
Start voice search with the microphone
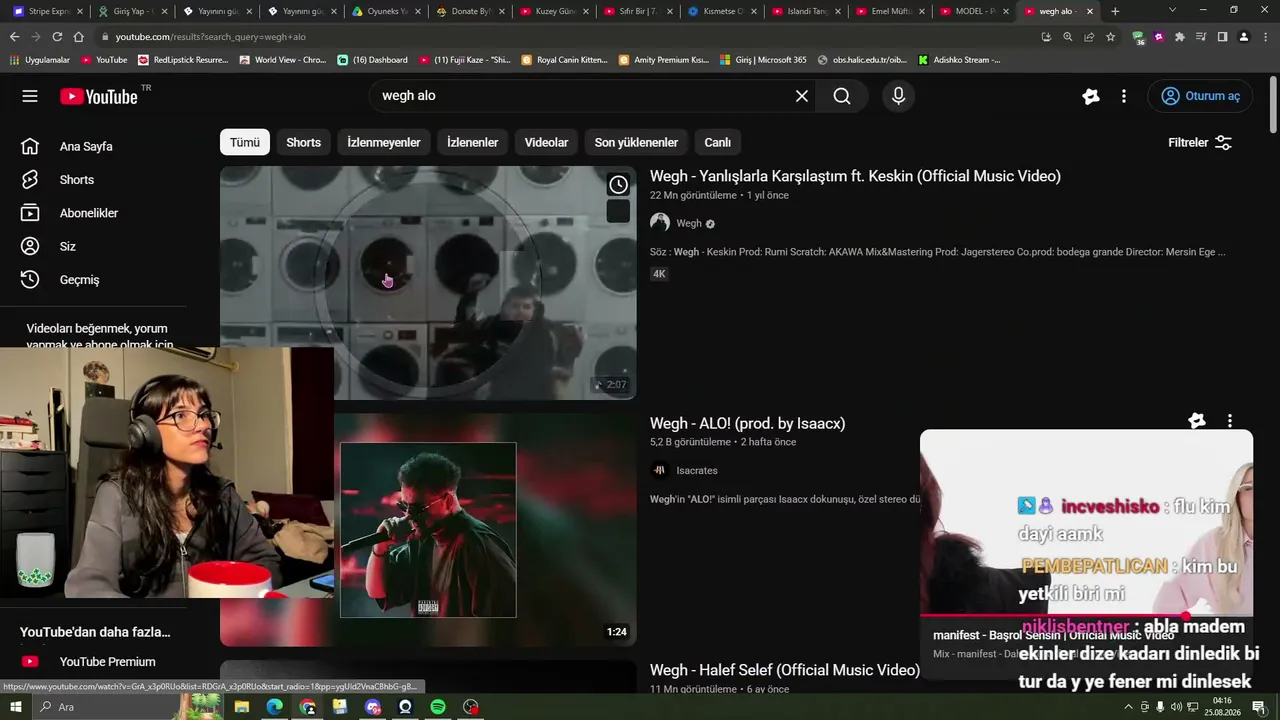pyautogui.click(x=898, y=96)
